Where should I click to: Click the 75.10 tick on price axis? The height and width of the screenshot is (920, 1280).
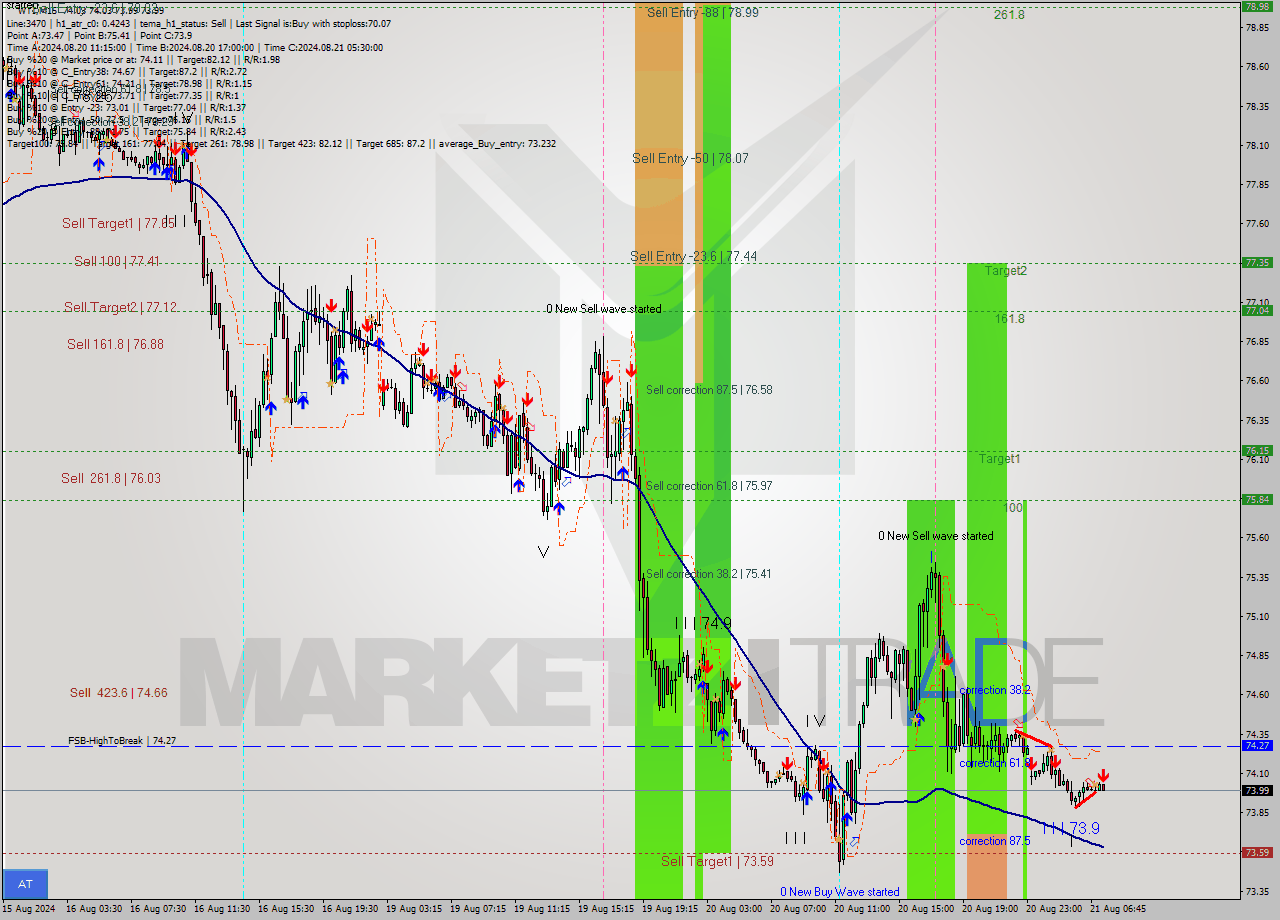click(x=1256, y=616)
